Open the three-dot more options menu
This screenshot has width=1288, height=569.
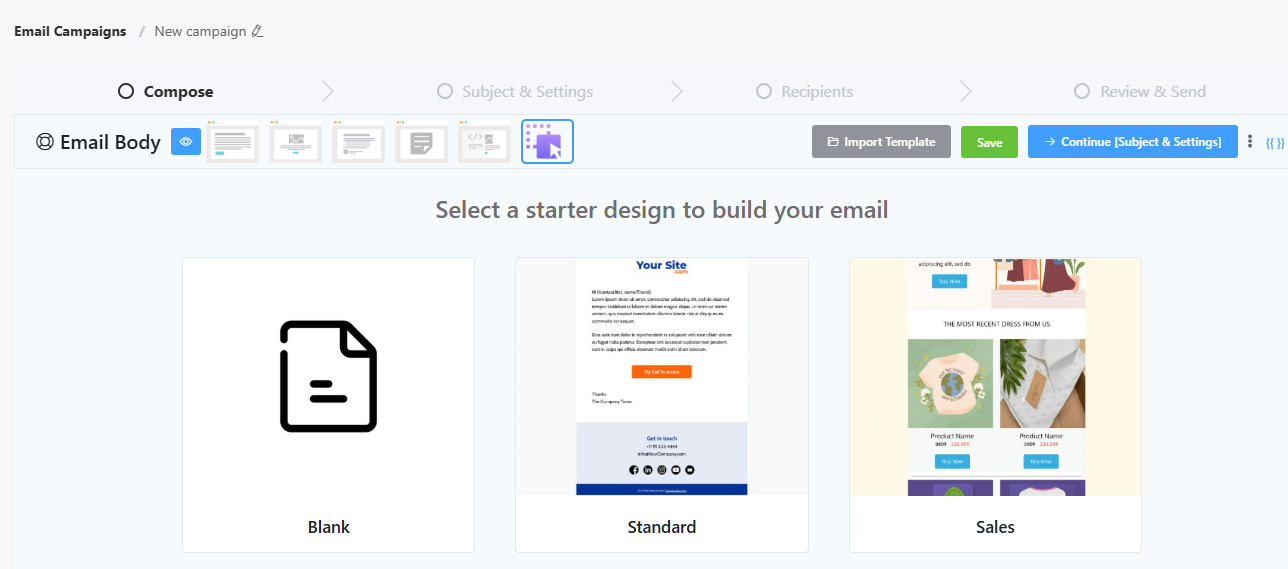[1250, 142]
